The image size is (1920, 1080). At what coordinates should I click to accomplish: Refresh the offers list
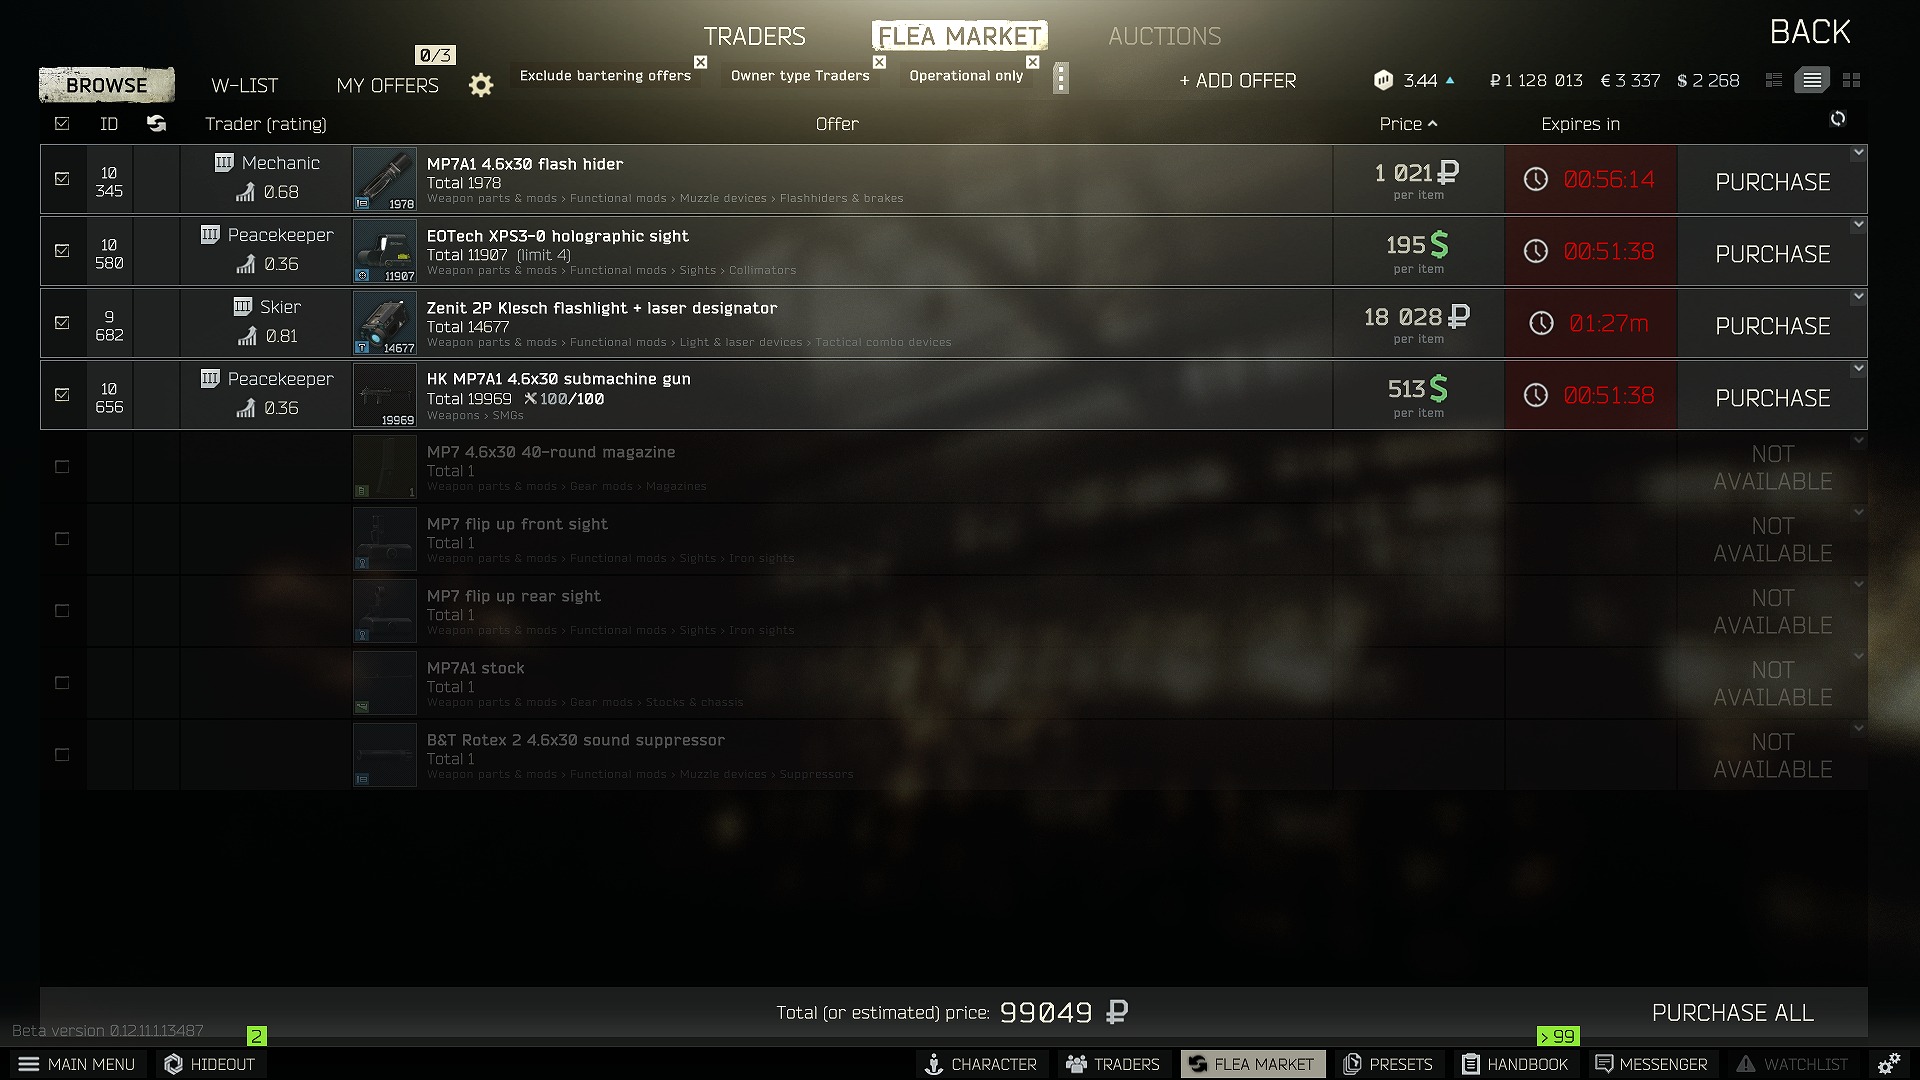(1838, 119)
